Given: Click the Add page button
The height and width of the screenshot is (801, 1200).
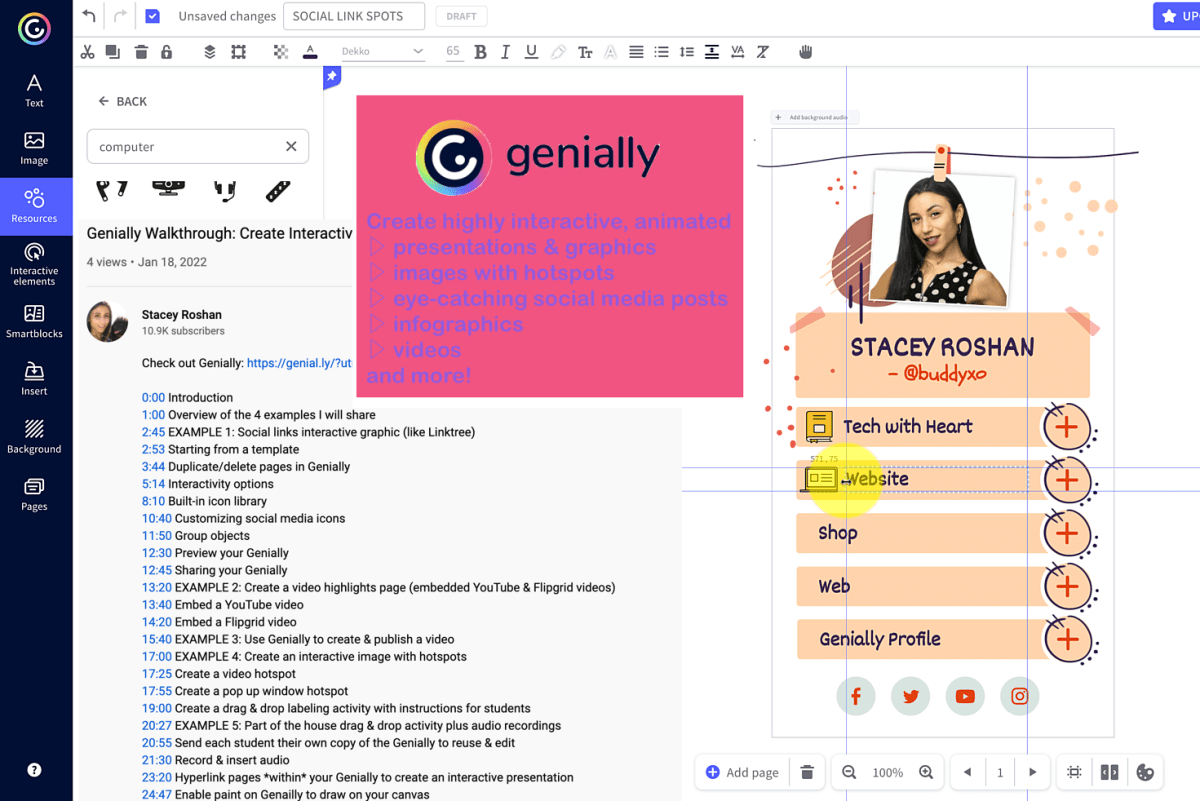Looking at the screenshot, I should click(741, 772).
